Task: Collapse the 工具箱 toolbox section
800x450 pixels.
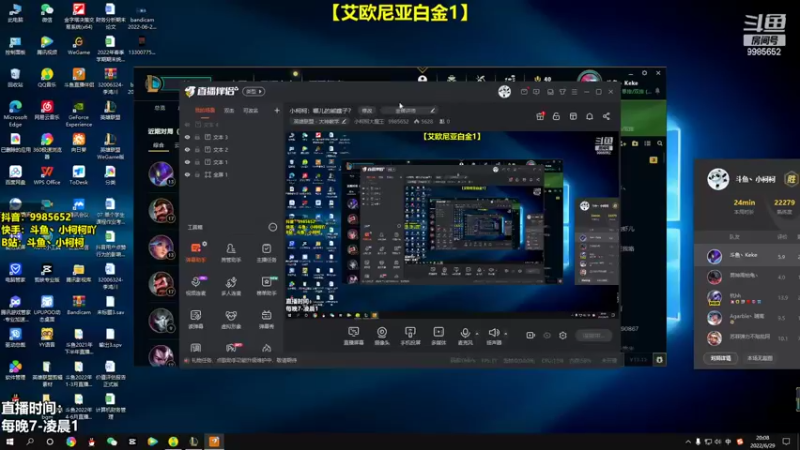Action: pos(272,227)
